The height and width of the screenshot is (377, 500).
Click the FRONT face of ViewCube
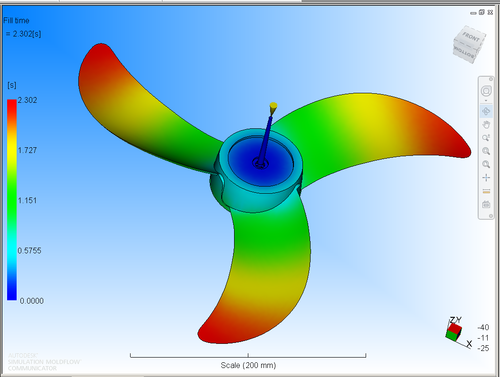click(471, 37)
